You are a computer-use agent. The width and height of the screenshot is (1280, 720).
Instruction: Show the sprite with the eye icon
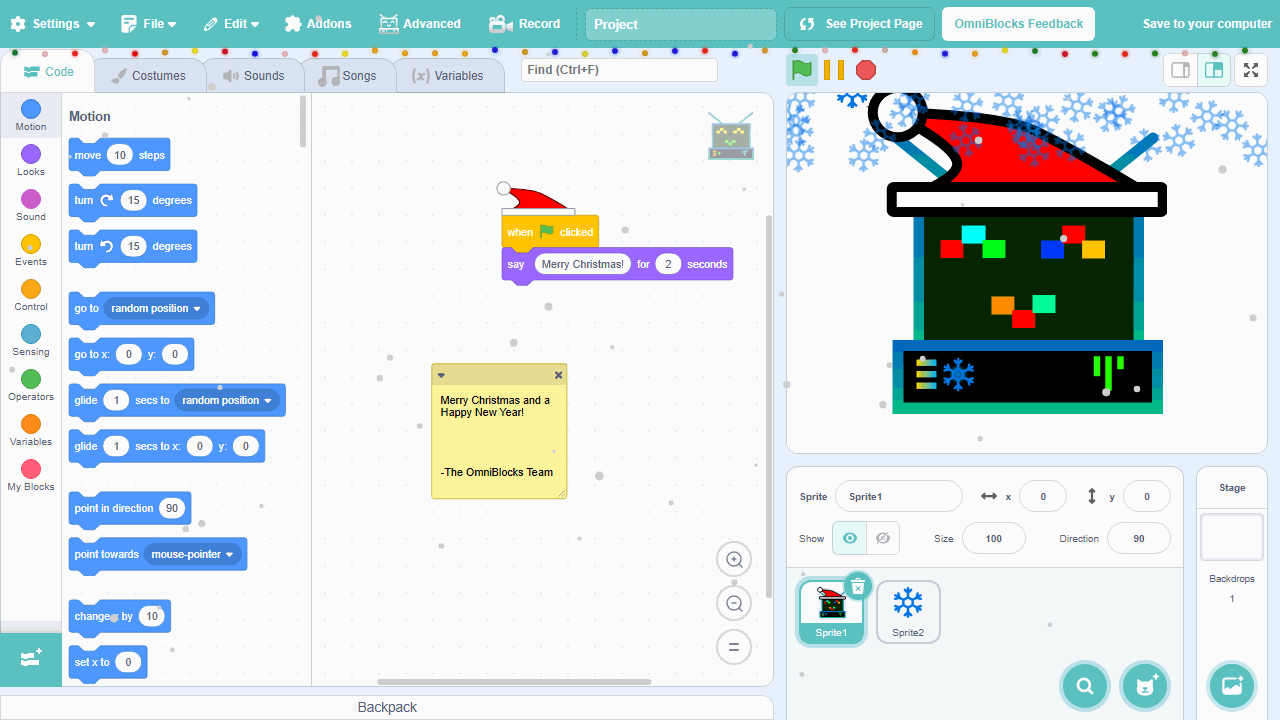pyautogui.click(x=849, y=538)
